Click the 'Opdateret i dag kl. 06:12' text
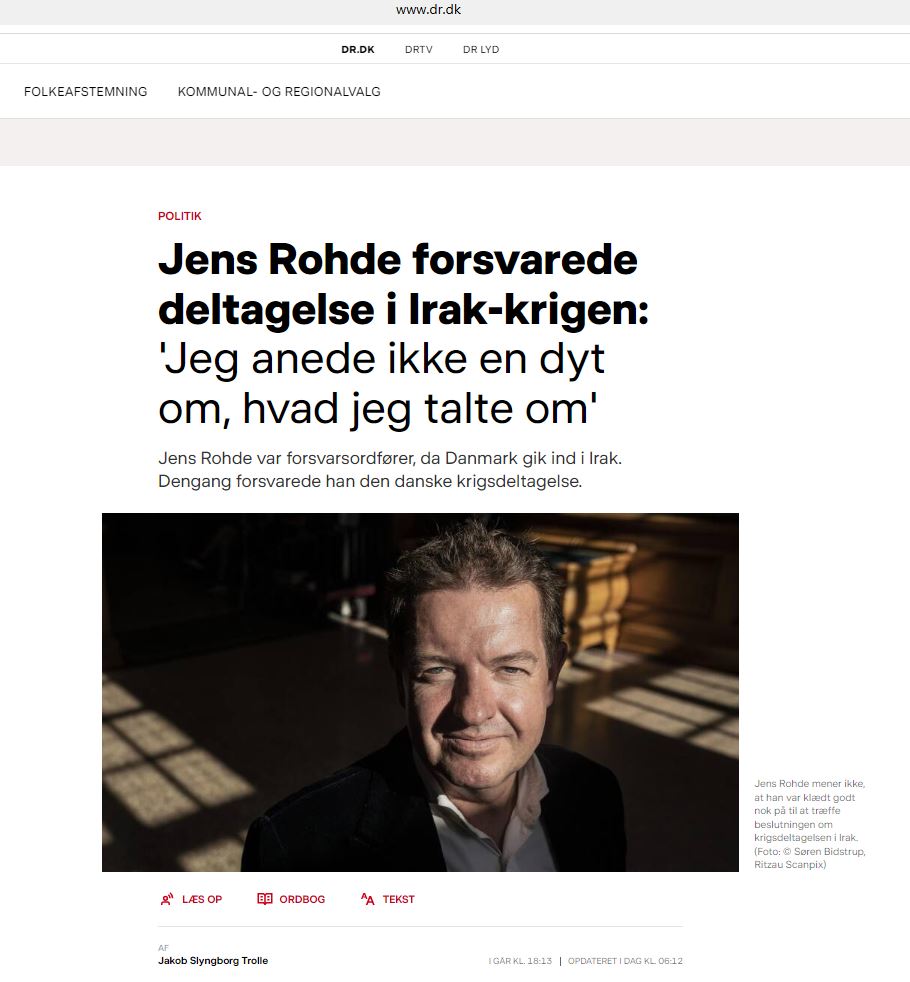The image size is (910, 982). tap(625, 961)
